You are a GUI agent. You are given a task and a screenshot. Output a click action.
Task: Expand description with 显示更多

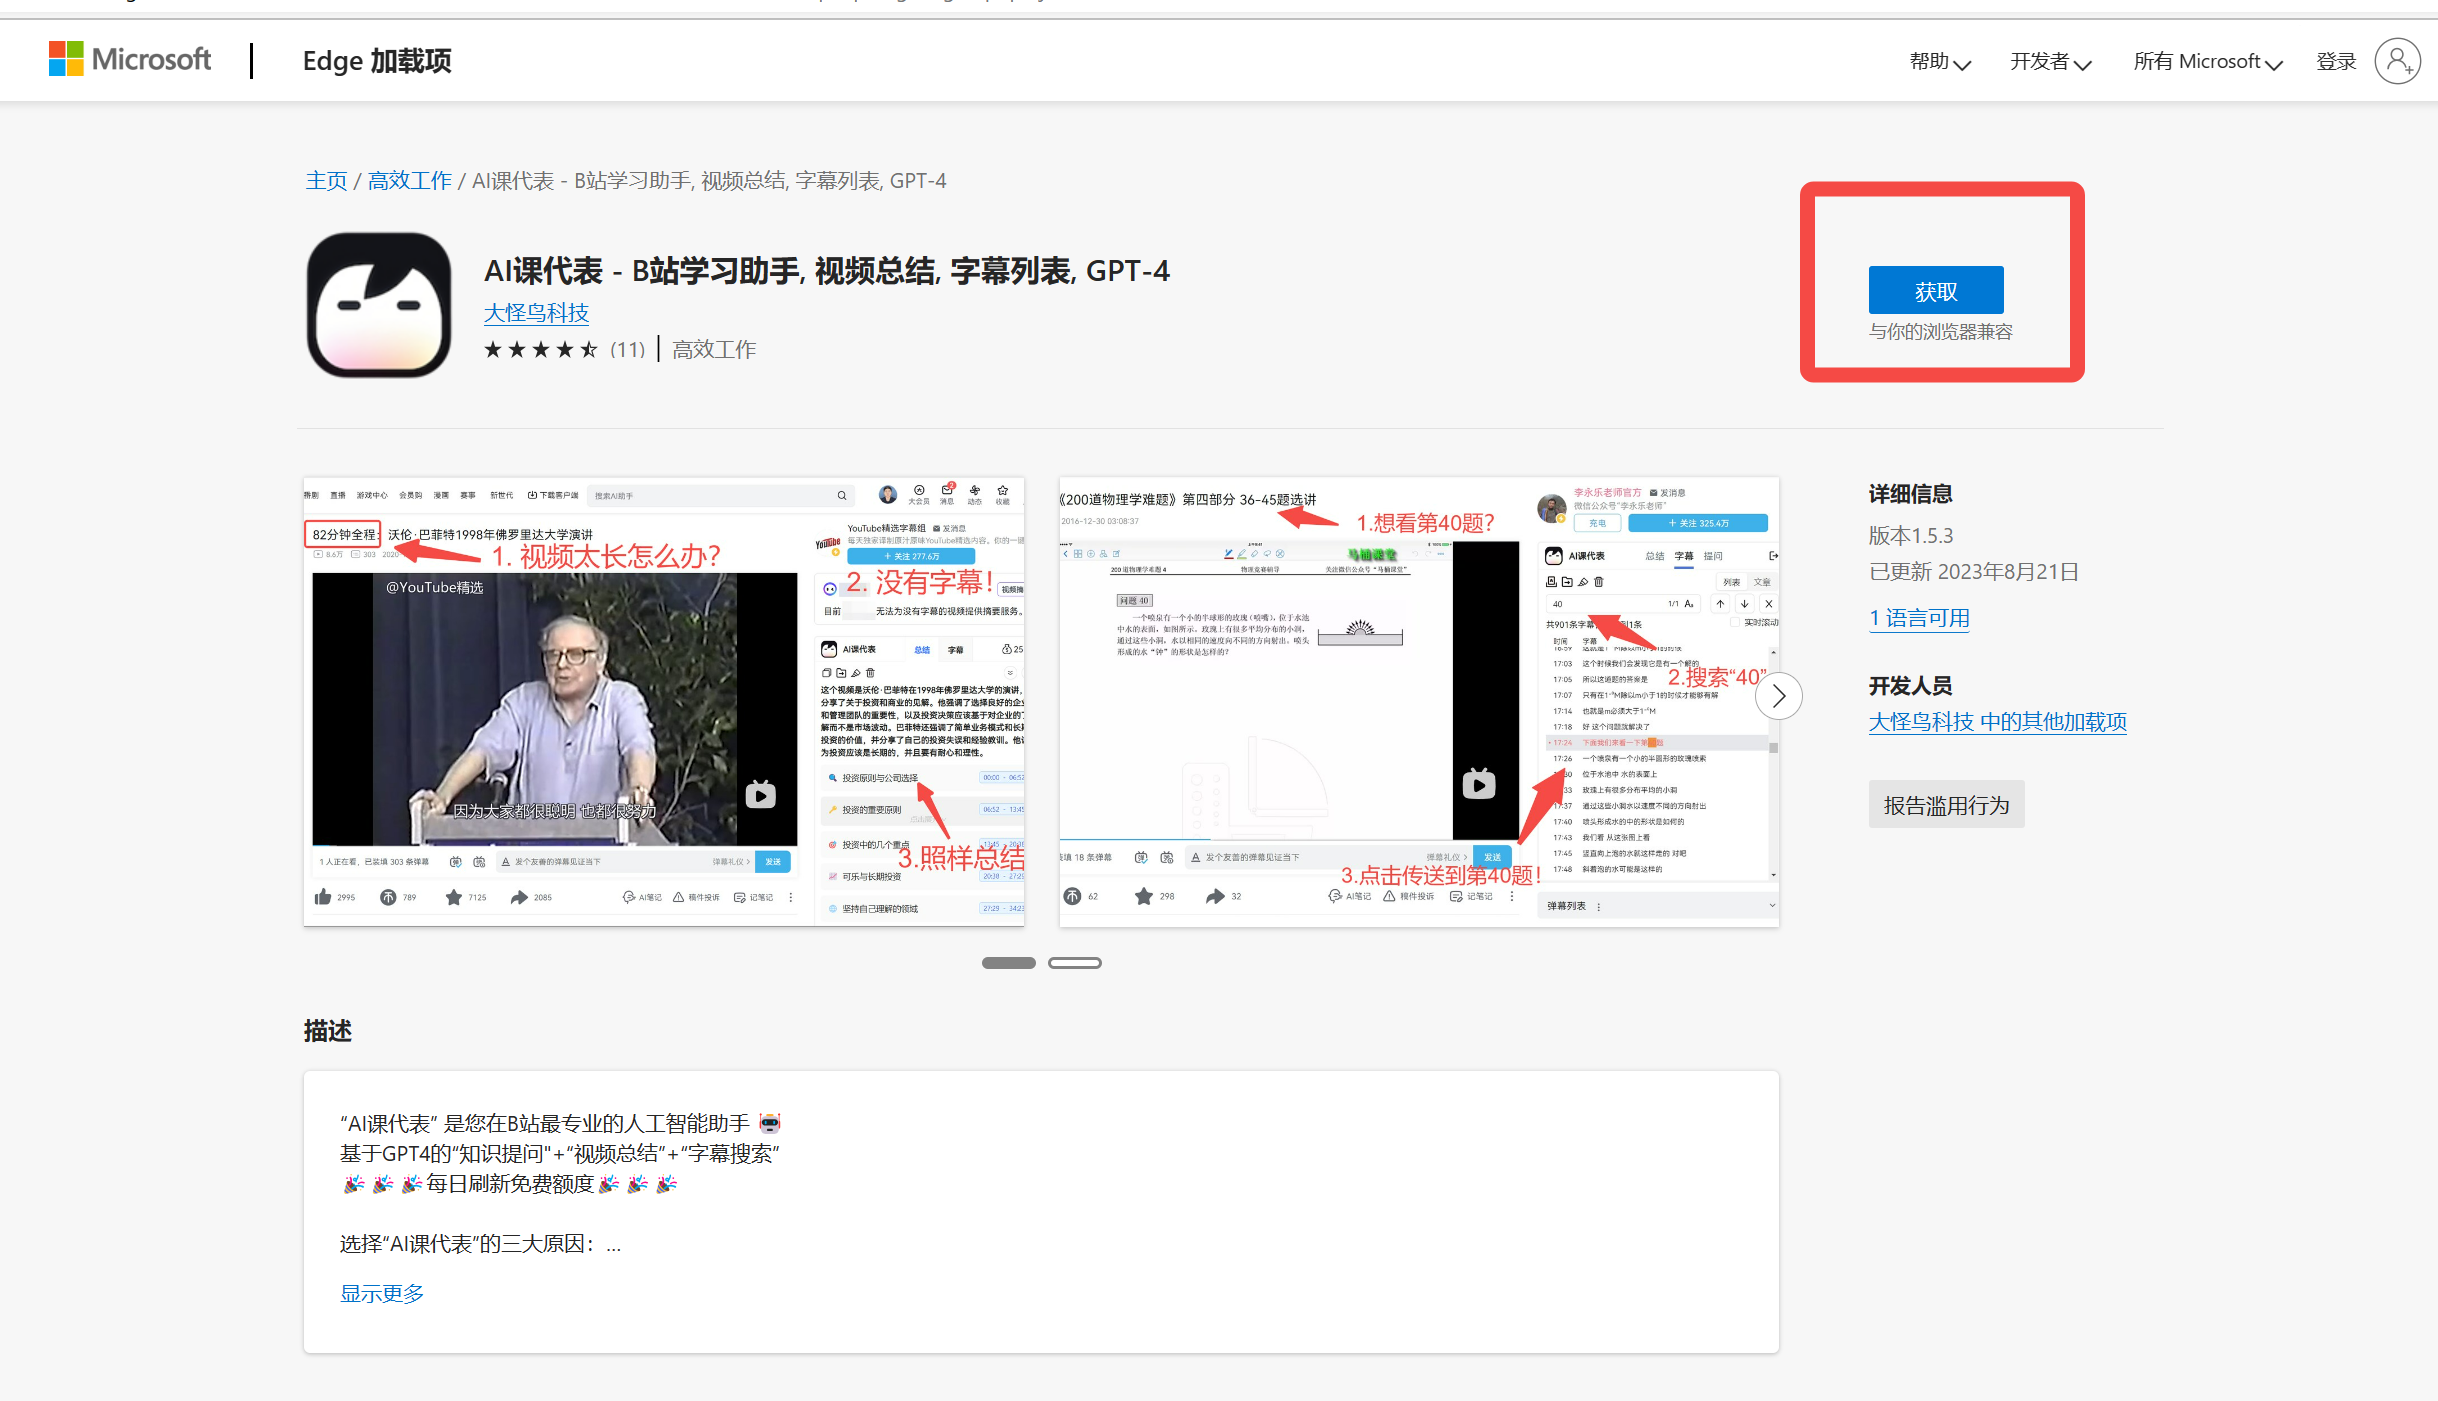point(382,1293)
